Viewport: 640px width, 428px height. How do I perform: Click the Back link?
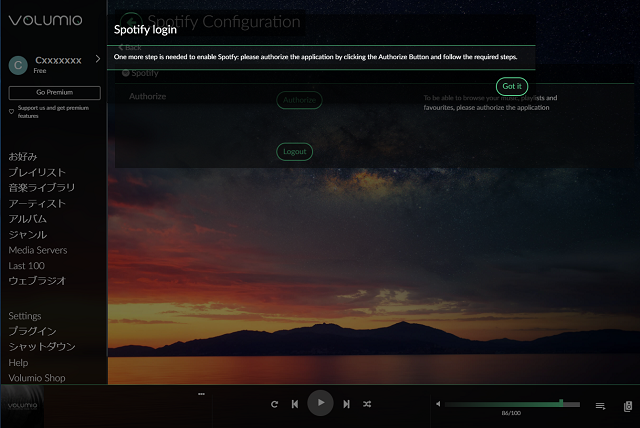(130, 47)
